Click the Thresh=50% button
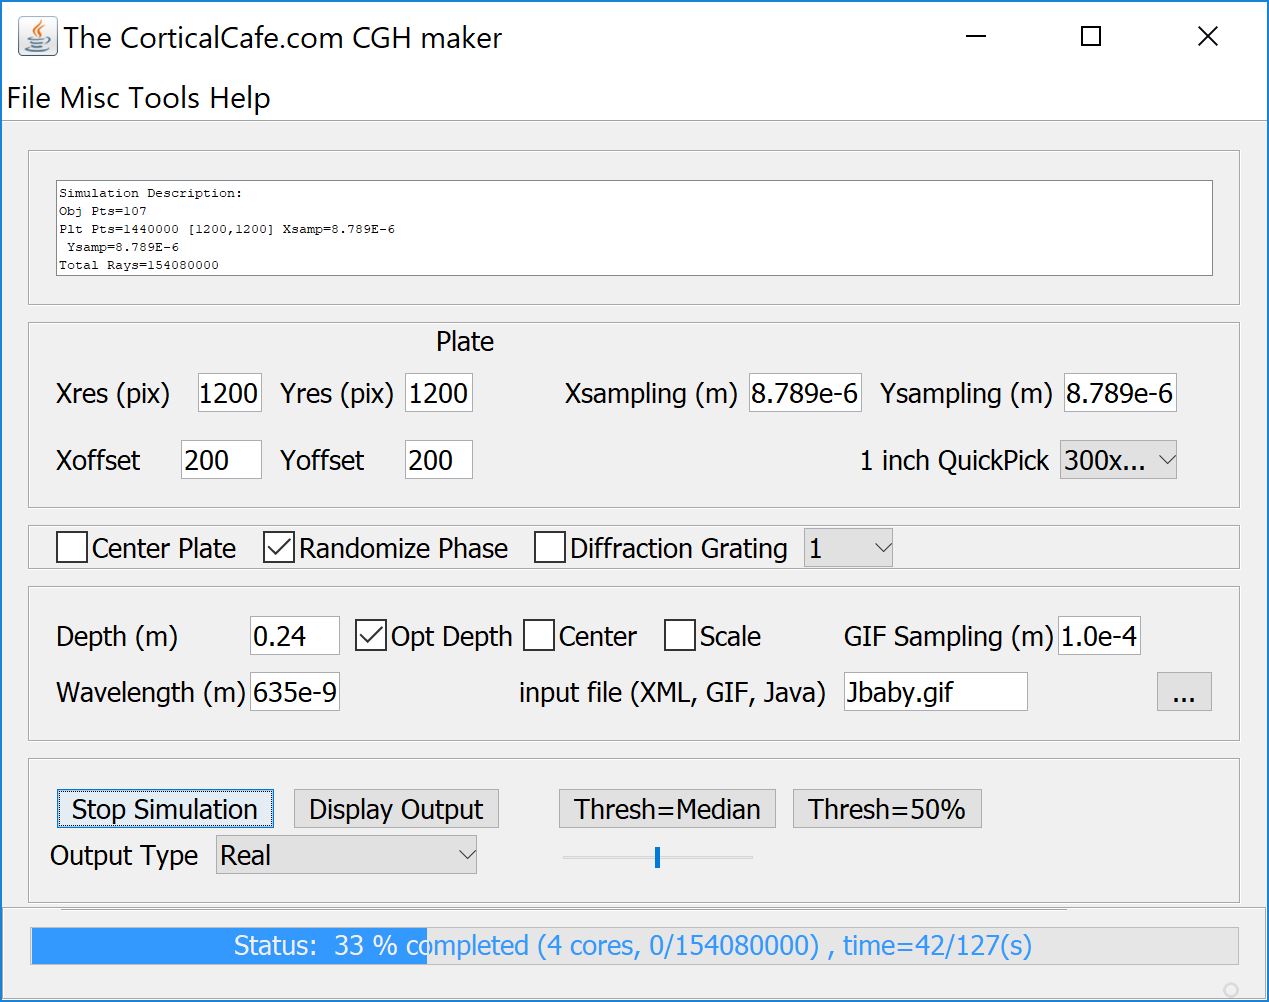The image size is (1269, 1002). pos(887,809)
